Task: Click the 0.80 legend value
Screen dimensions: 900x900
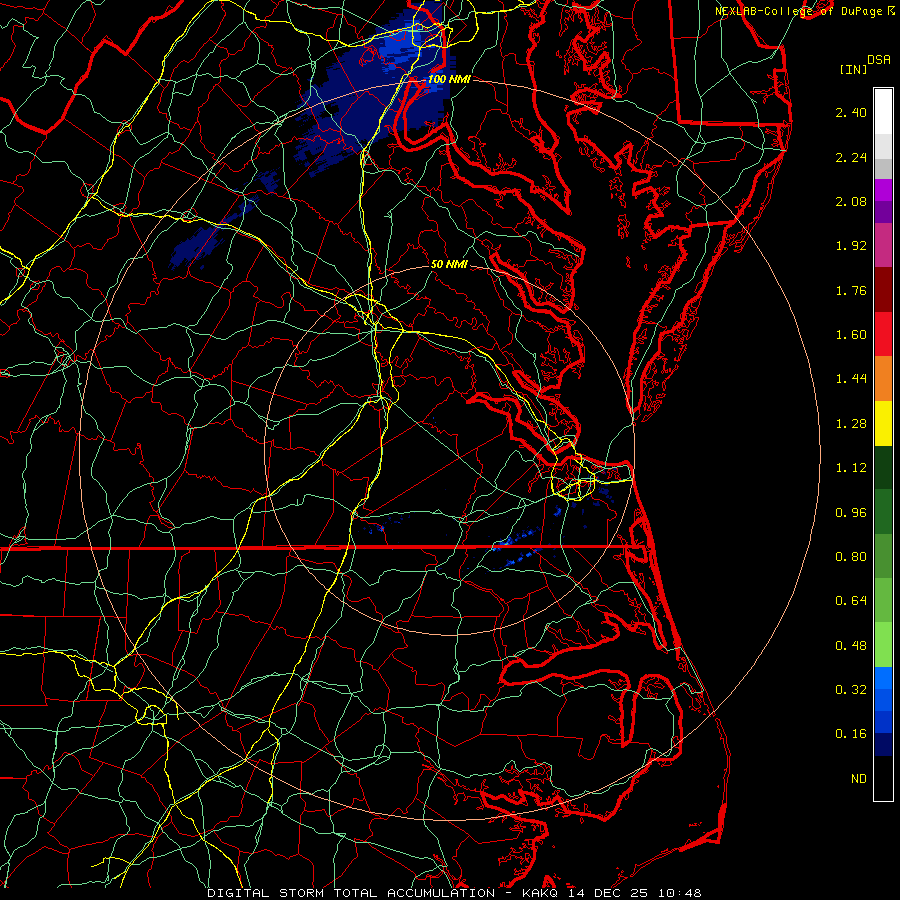Action: [x=851, y=557]
